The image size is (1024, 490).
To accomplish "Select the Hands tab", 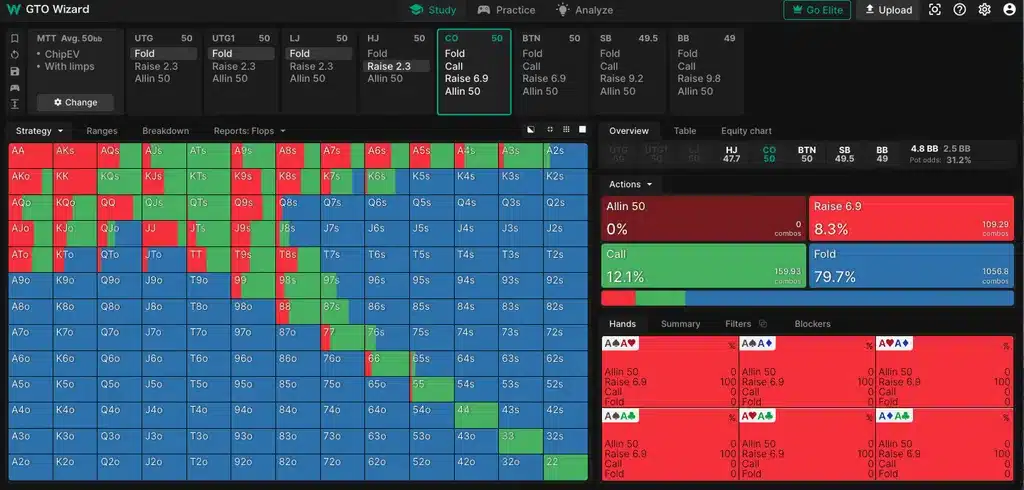I will pos(622,324).
